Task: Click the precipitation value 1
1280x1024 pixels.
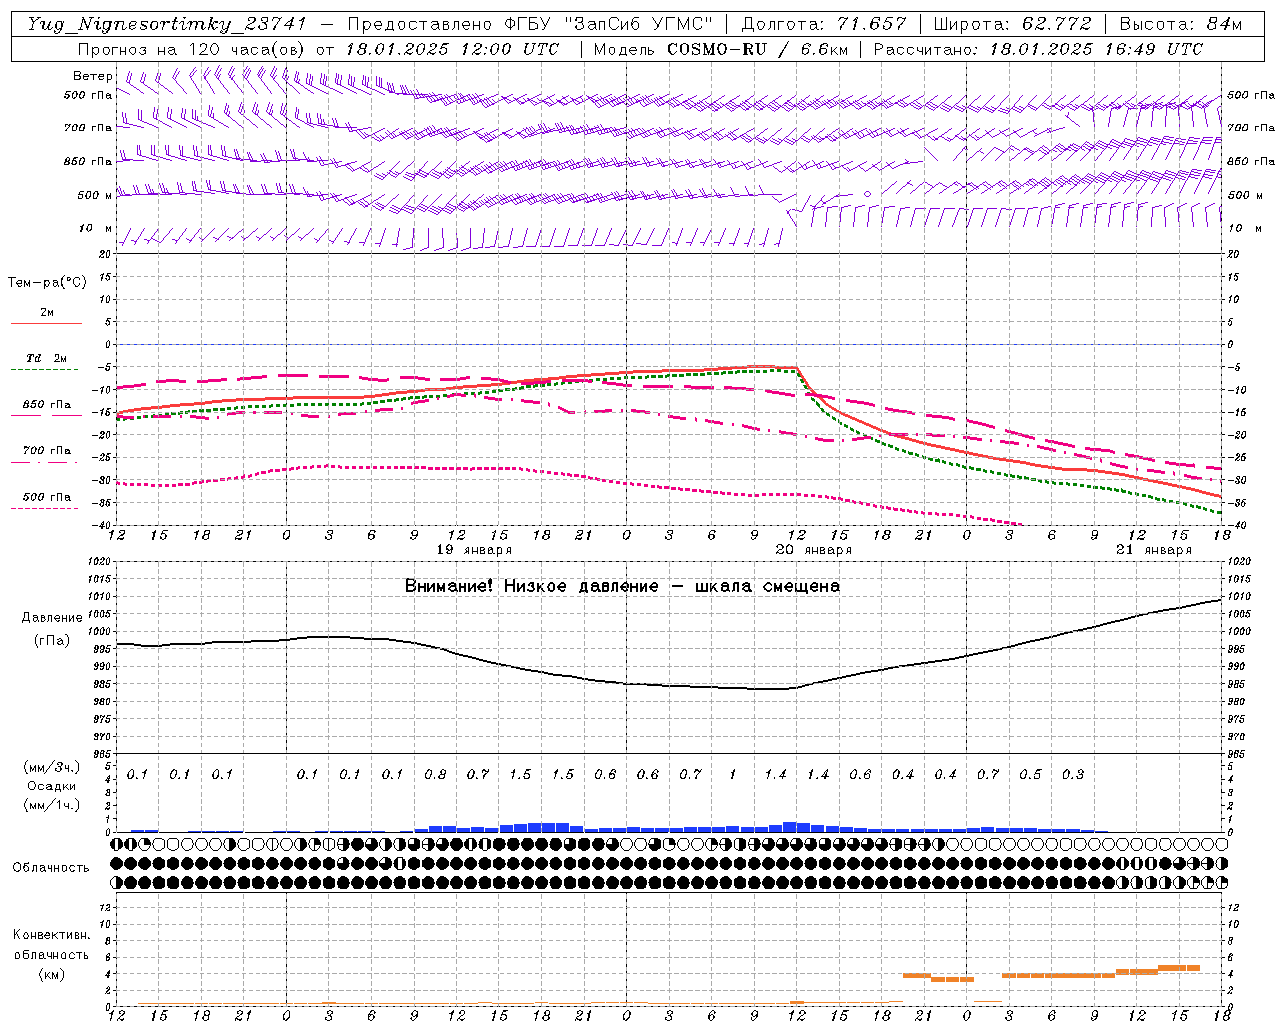Action: click(x=733, y=775)
